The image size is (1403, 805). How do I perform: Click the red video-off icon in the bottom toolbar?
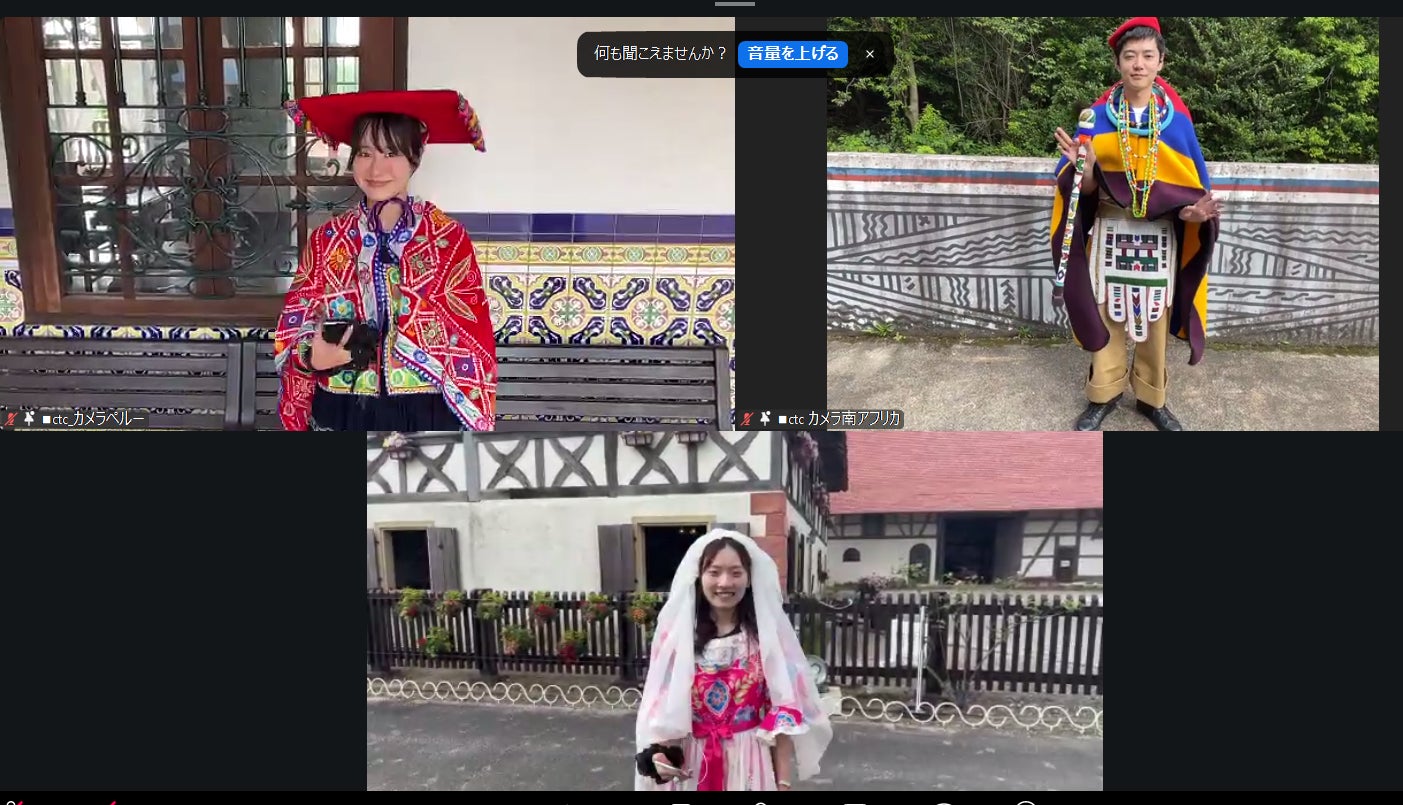pyautogui.click(x=112, y=801)
